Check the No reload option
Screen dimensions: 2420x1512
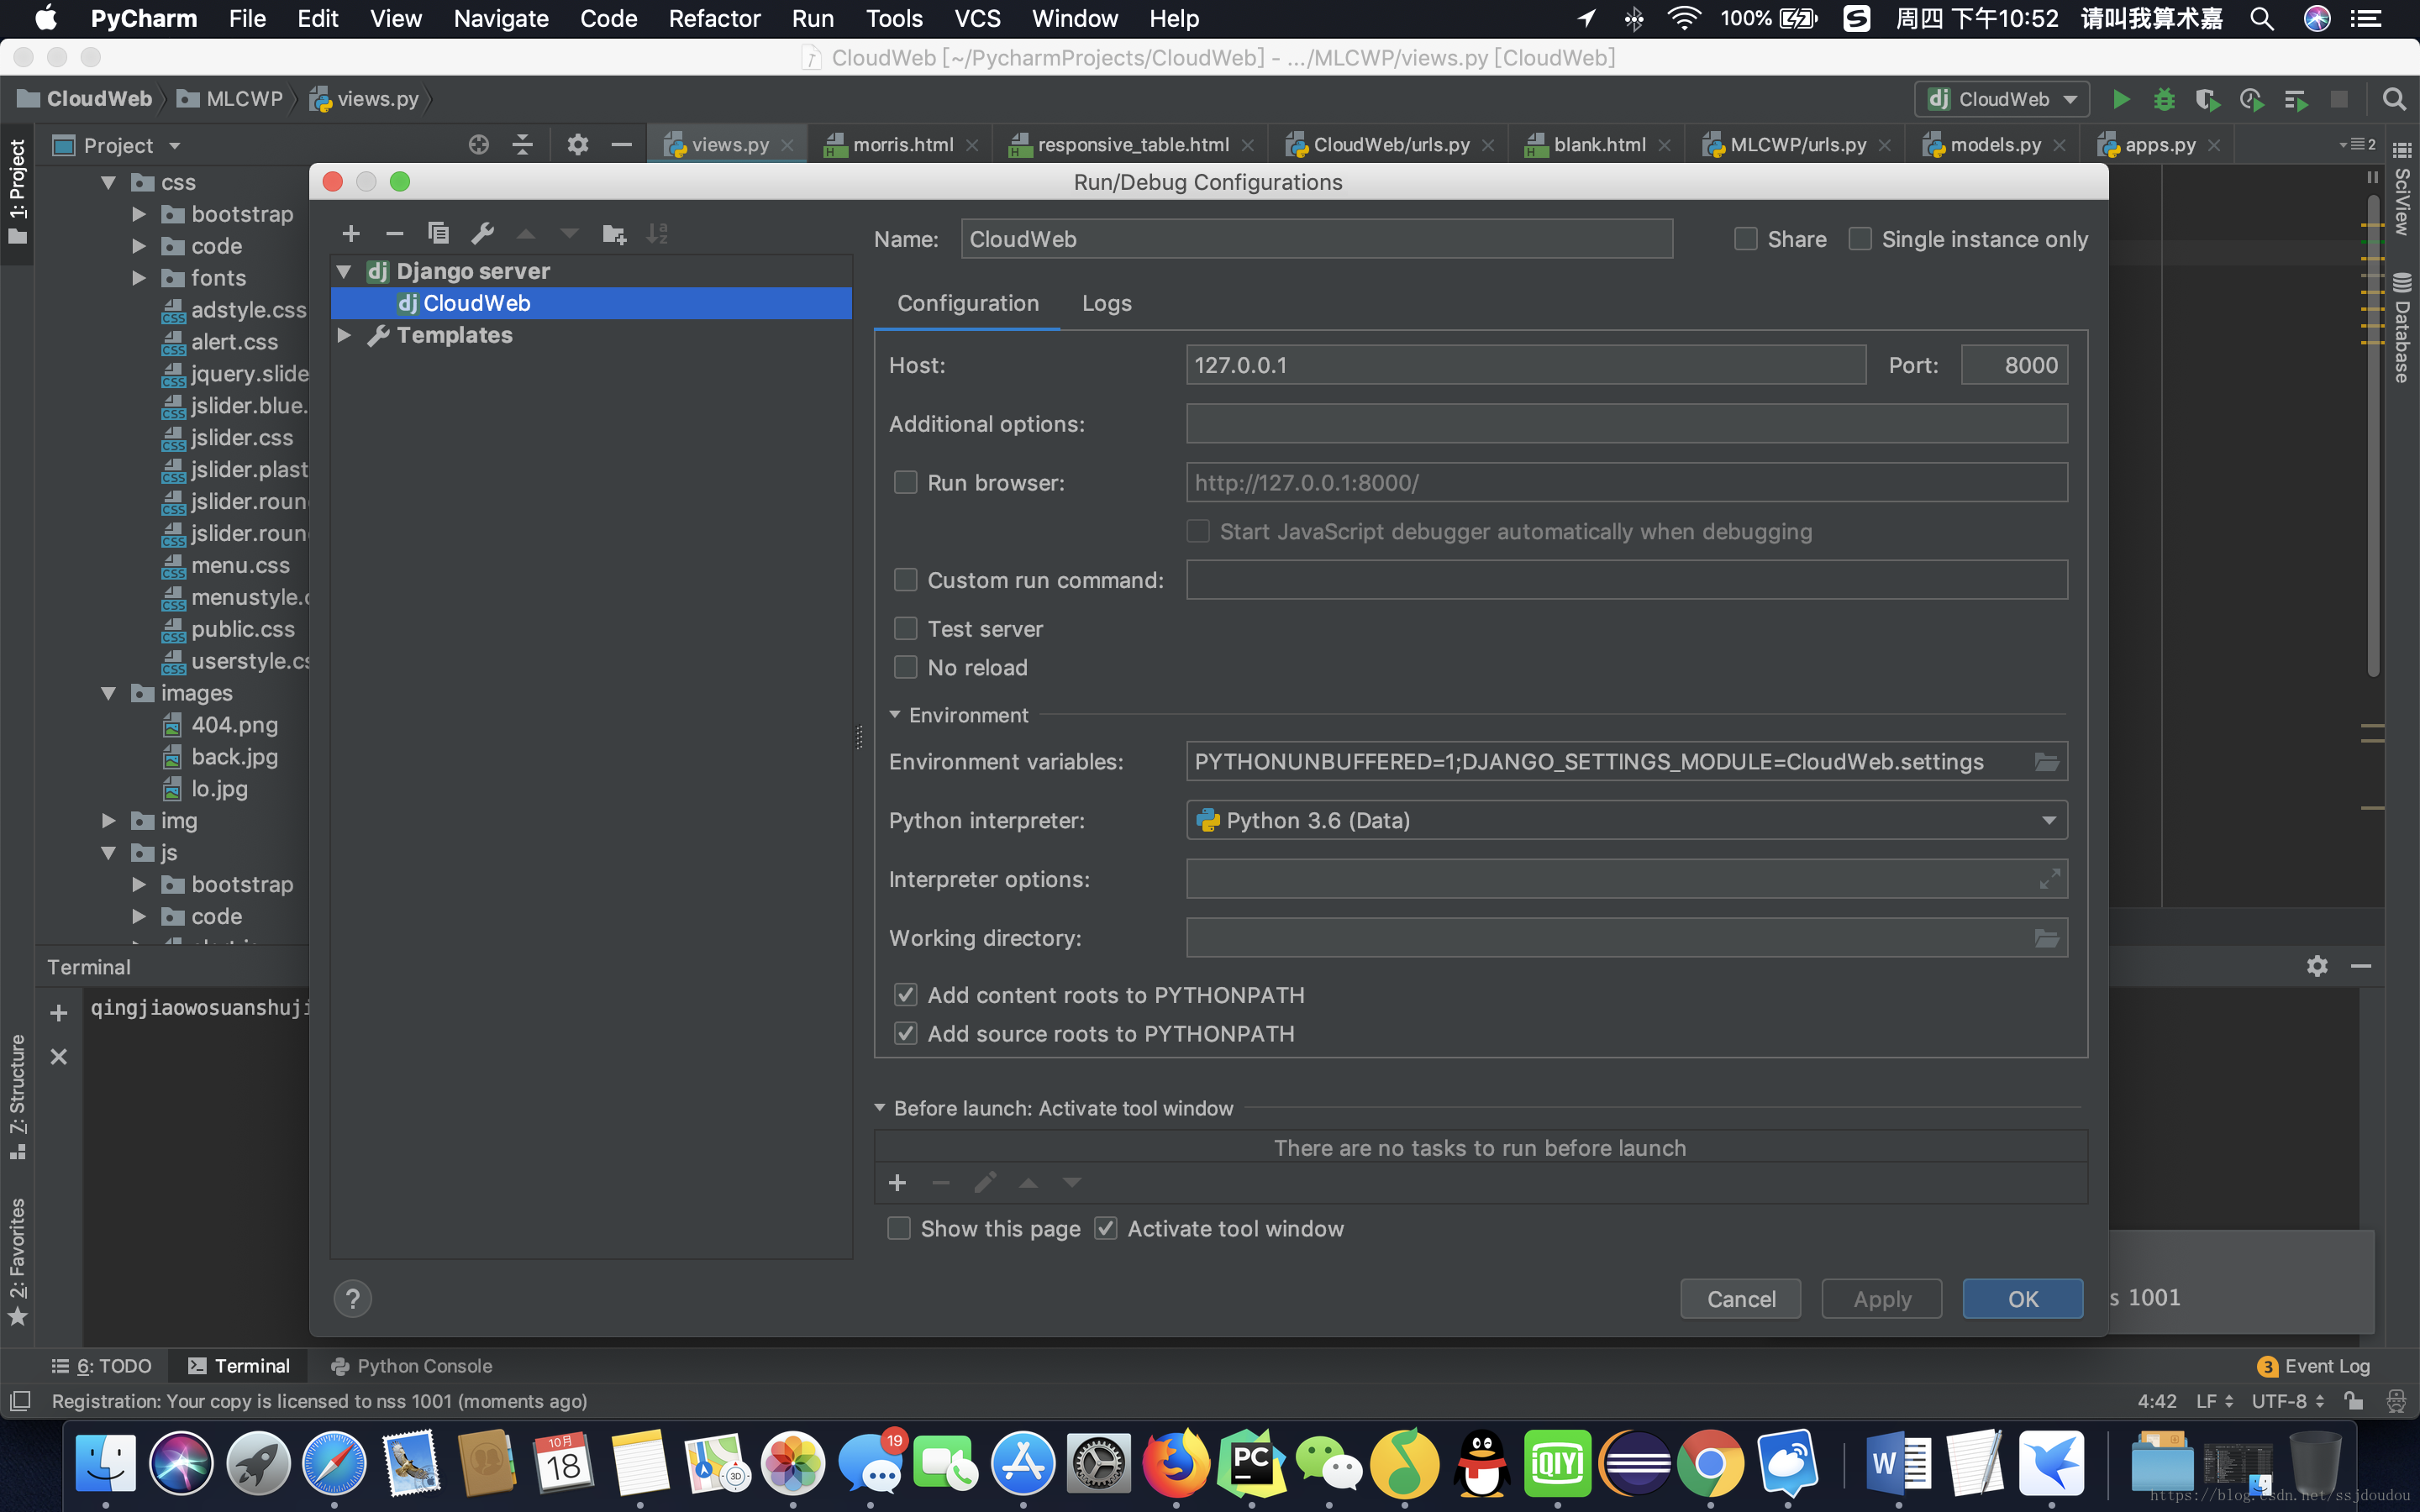click(x=905, y=667)
